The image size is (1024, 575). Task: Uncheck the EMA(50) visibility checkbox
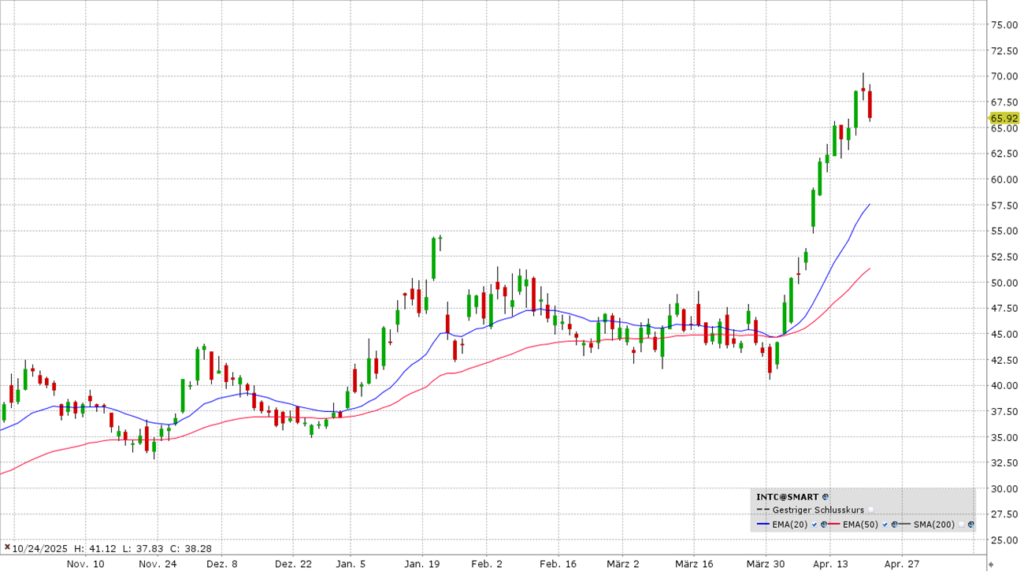[885, 524]
